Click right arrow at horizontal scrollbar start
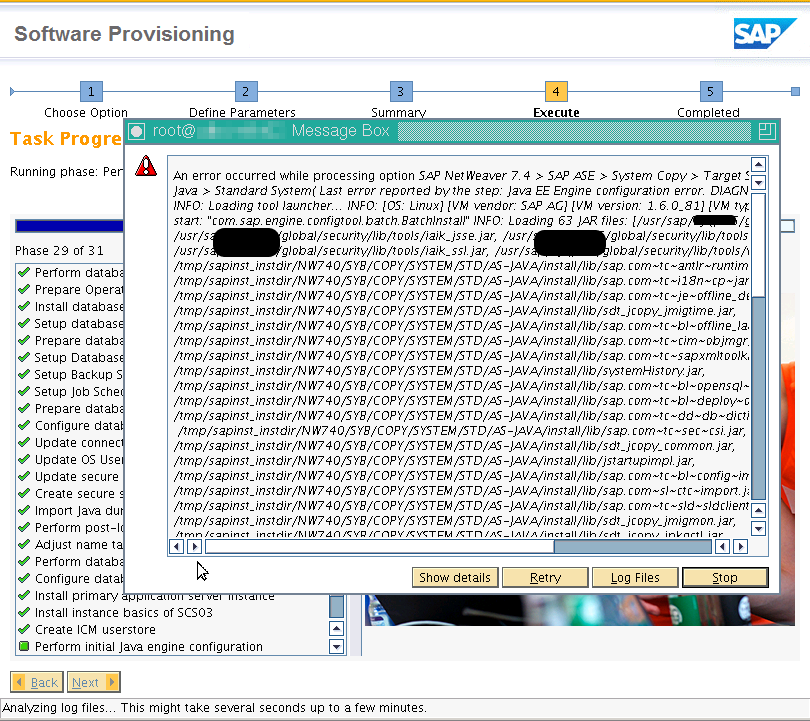 [x=194, y=546]
